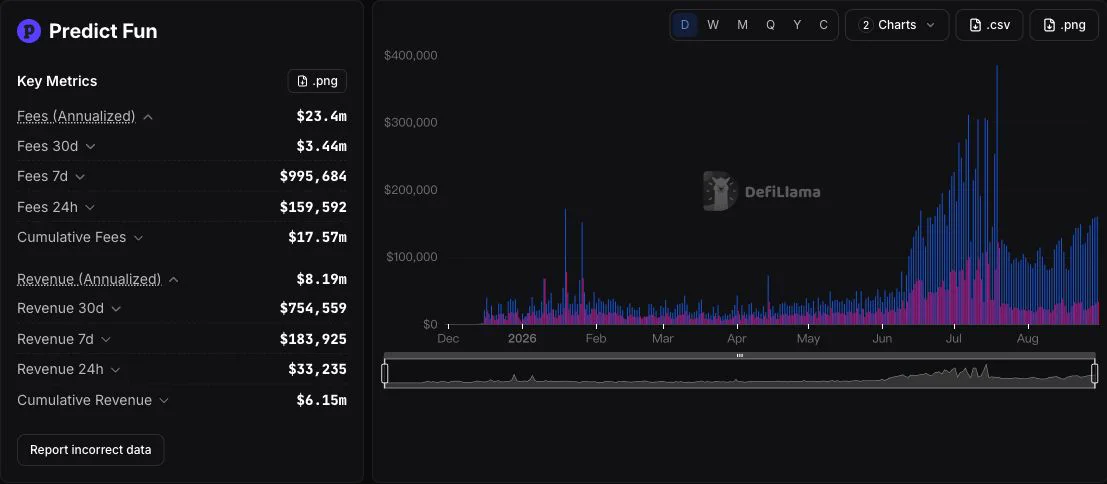Click the Feb x-axis label
Screen dimensions: 1107x484
596,339
